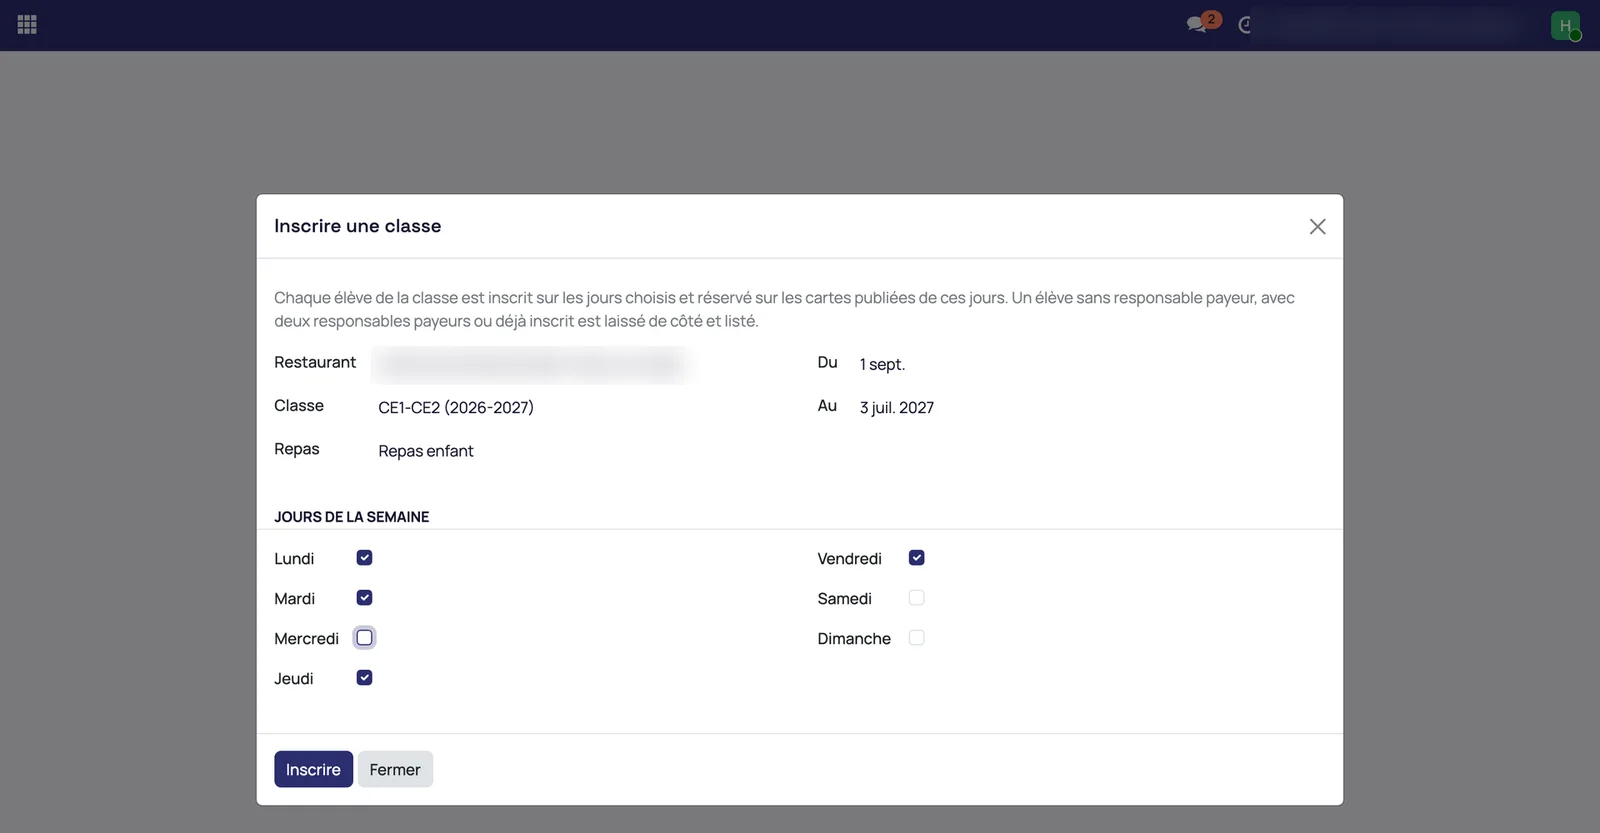Viewport: 1600px width, 833px height.
Task: Select the blurred Restaurant field
Action: (530, 364)
